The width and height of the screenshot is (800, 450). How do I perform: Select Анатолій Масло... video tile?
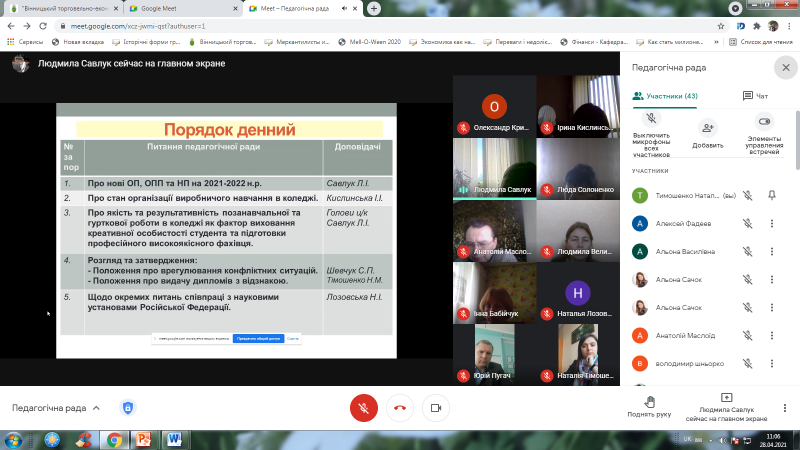tap(494, 231)
